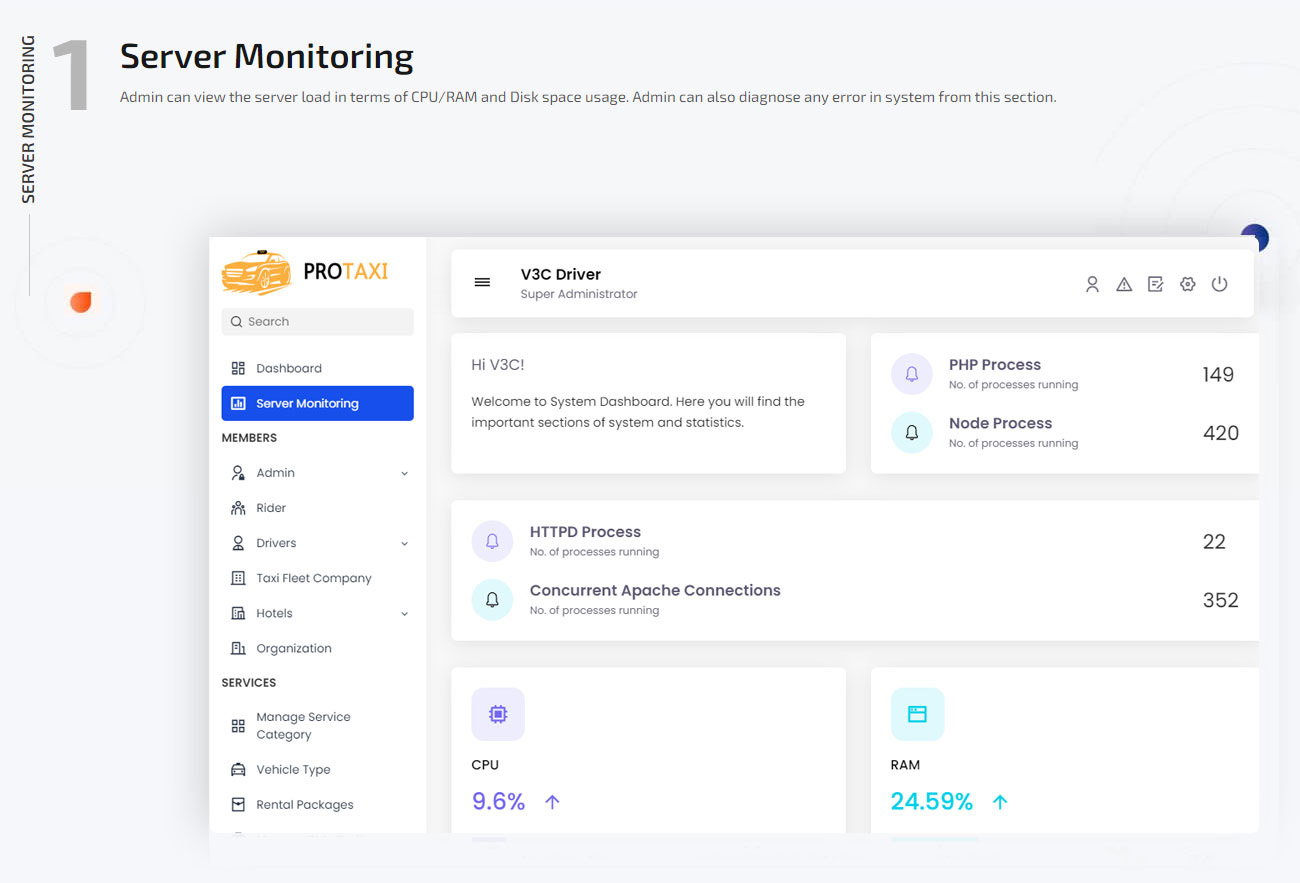Image resolution: width=1300 pixels, height=883 pixels.
Task: Click inside the Search field
Action: pyautogui.click(x=317, y=321)
